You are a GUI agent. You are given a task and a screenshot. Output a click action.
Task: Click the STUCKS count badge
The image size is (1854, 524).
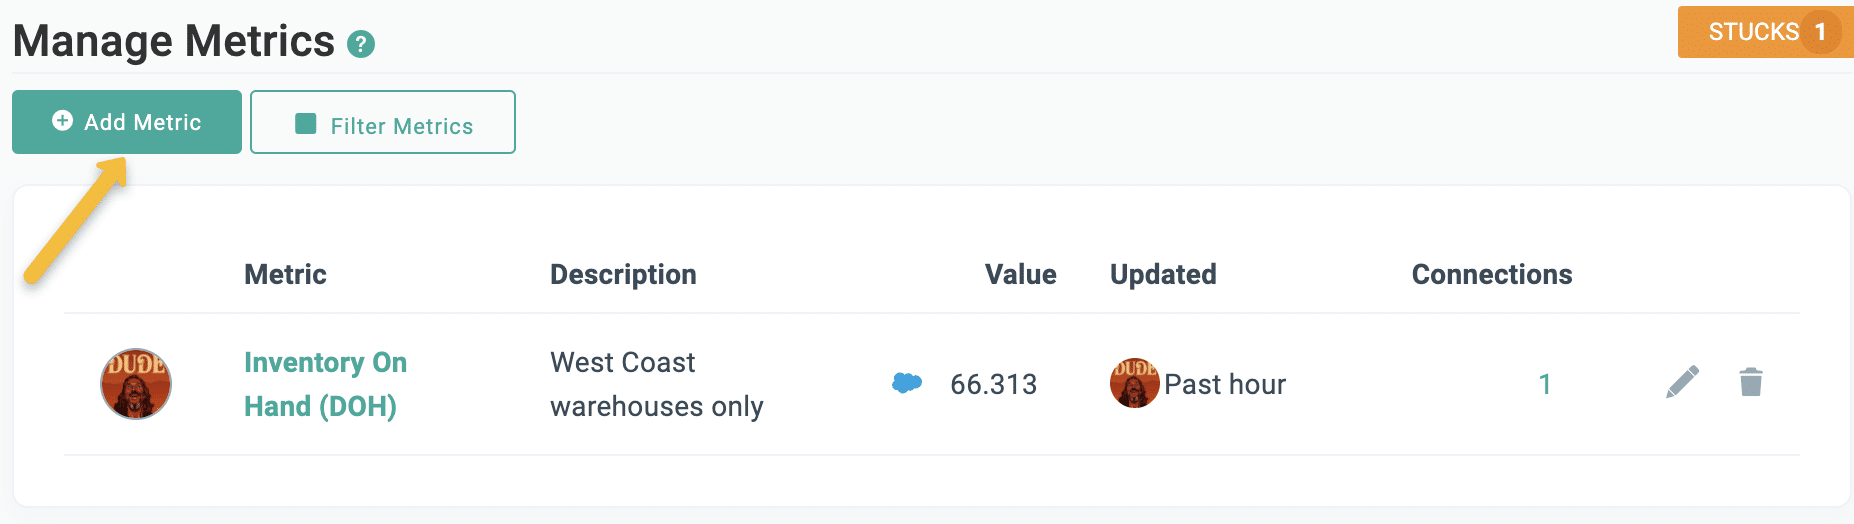[1820, 32]
